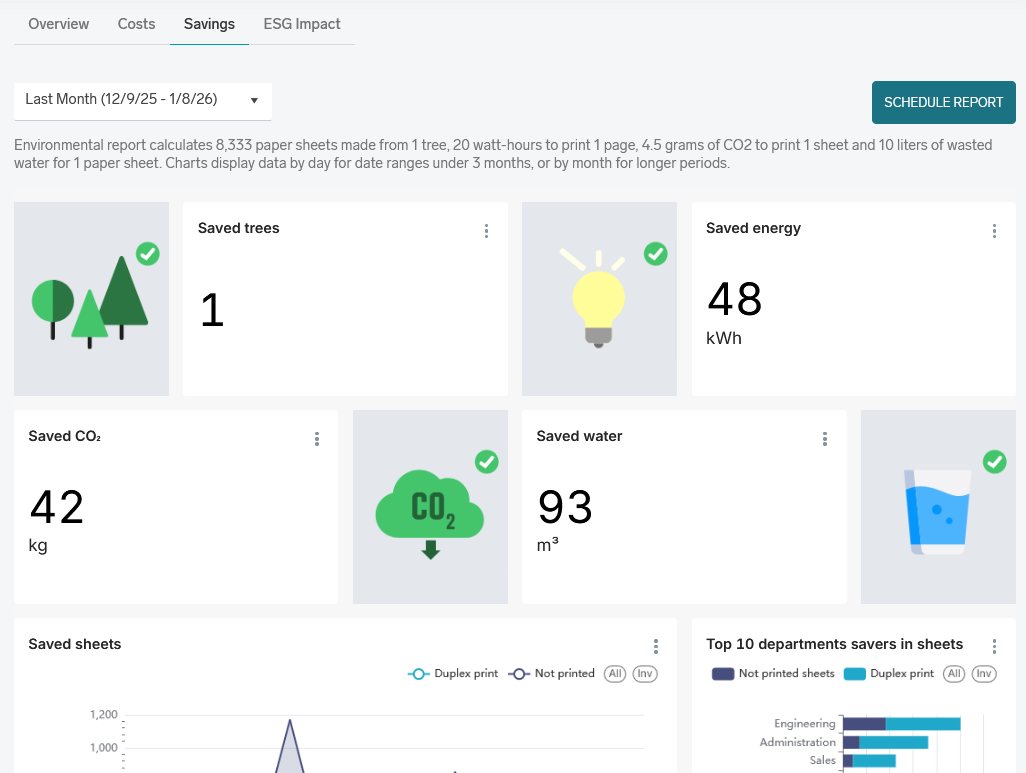Open the Saved sheets chart options menu
1026x773 pixels.
coord(656,646)
